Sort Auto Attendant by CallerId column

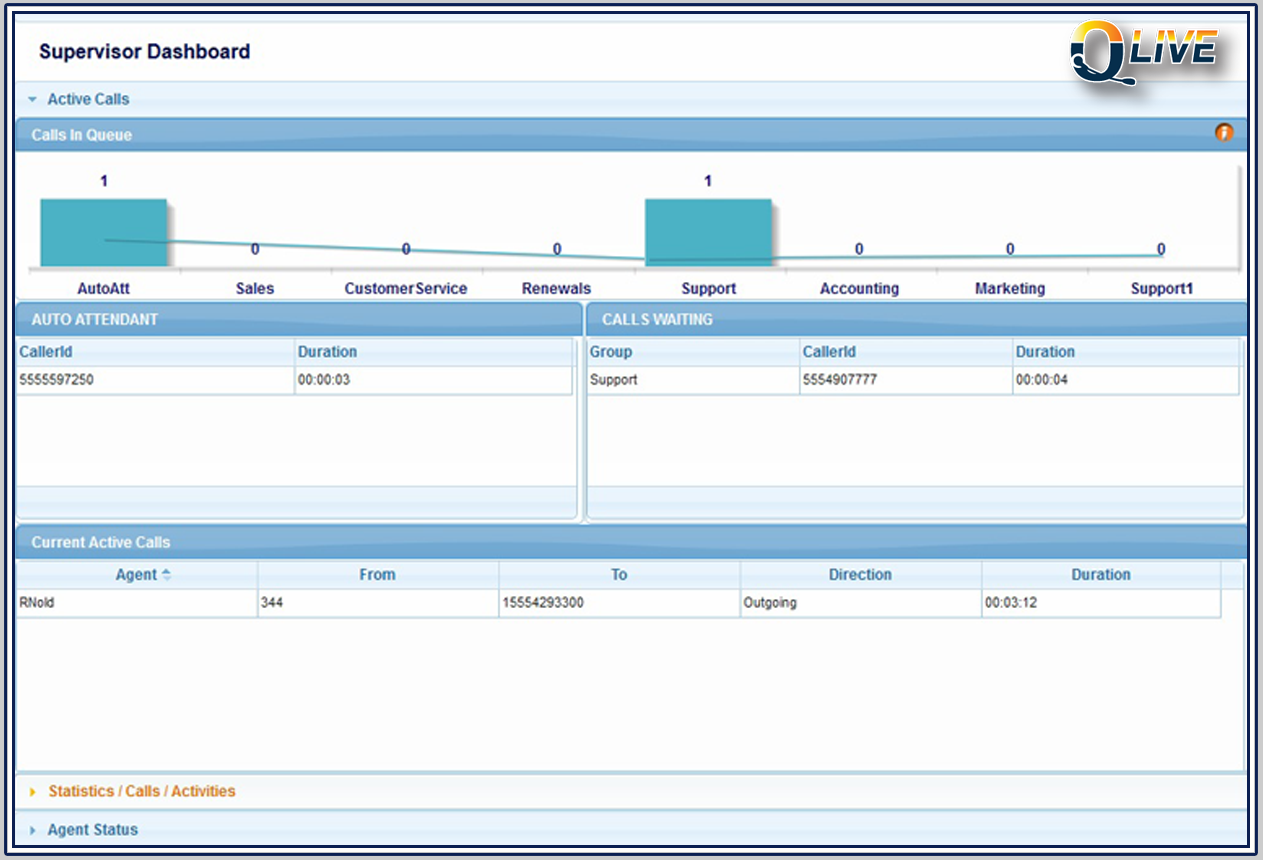(x=46, y=352)
